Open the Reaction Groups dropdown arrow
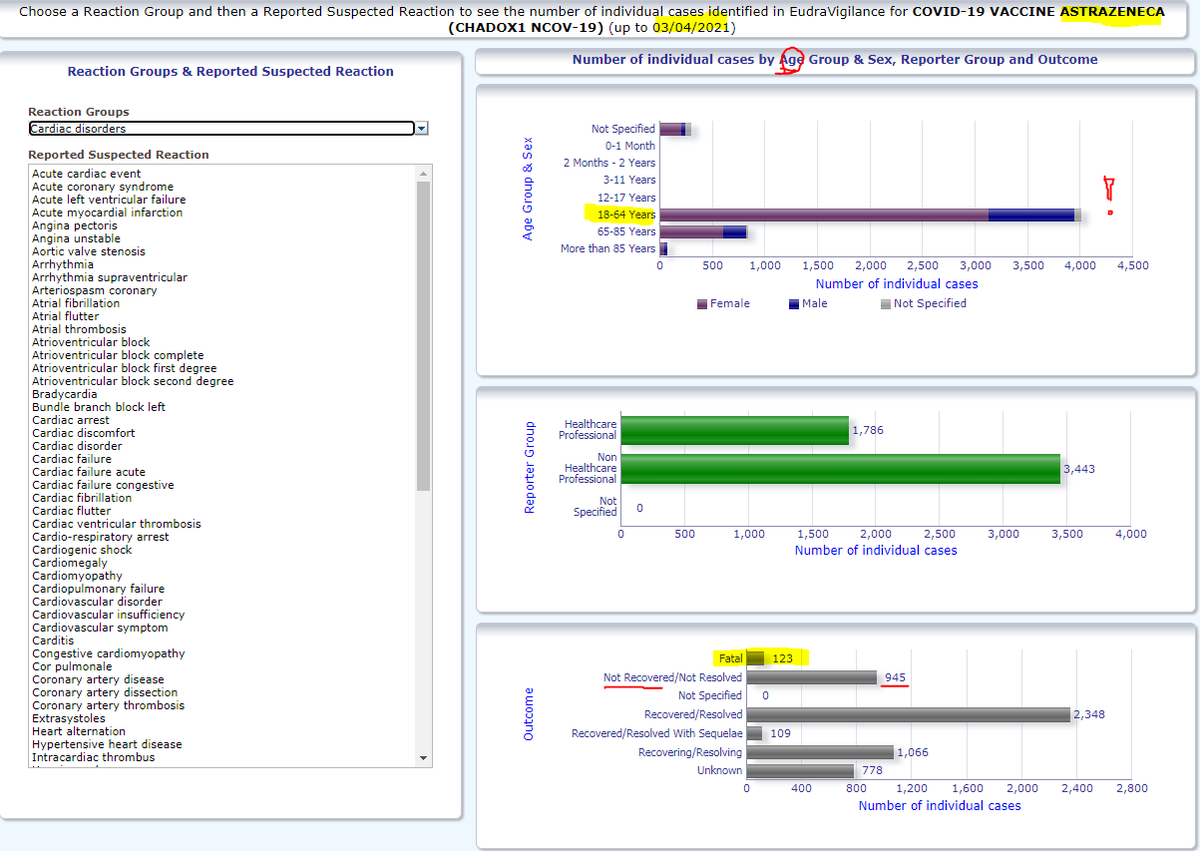The image size is (1200, 851). (x=421, y=128)
